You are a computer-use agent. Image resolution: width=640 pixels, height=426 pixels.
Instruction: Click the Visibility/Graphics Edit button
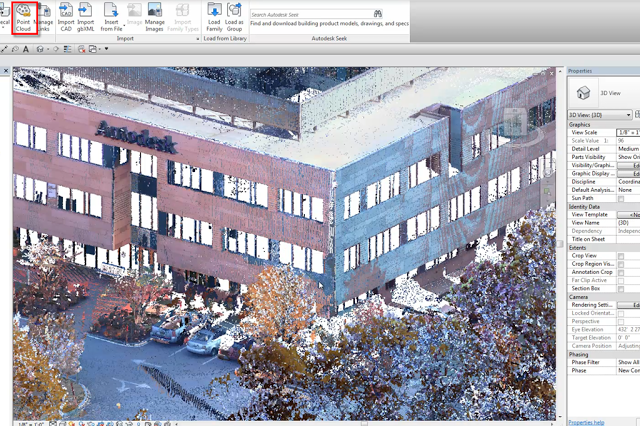(x=629, y=166)
